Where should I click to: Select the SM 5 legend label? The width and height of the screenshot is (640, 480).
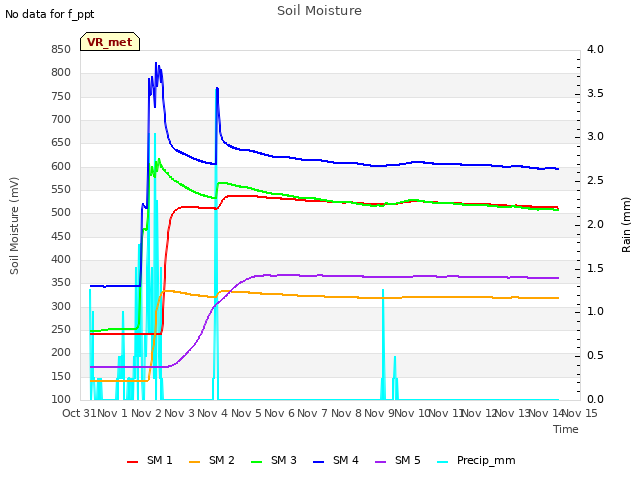tap(408, 460)
